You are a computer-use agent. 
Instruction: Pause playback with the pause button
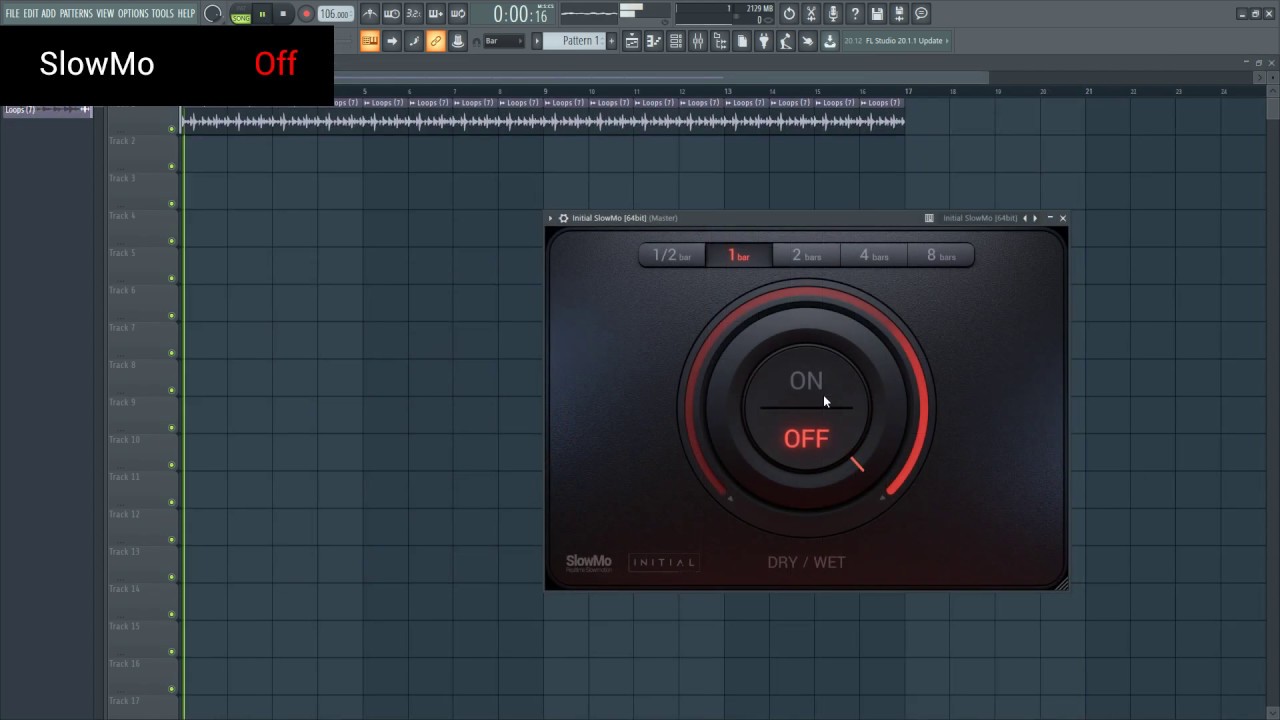pos(262,14)
